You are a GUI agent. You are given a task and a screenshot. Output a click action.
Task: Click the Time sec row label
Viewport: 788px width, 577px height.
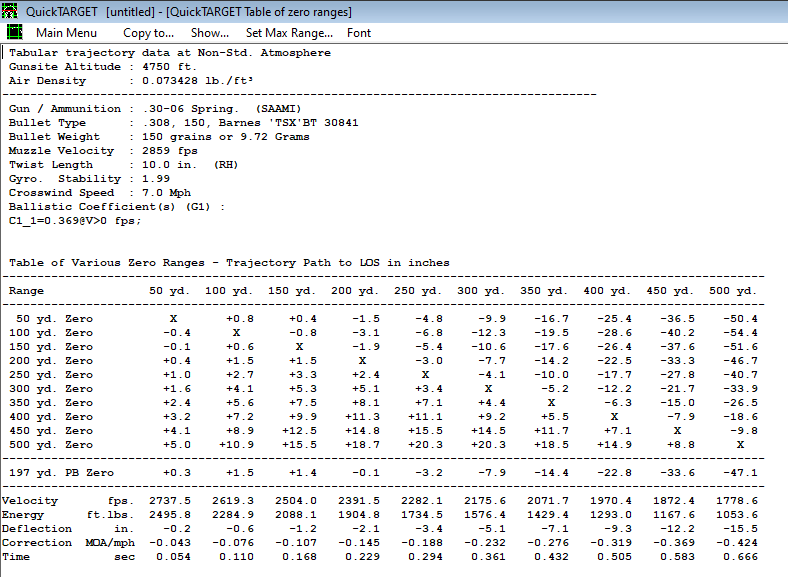[68, 557]
